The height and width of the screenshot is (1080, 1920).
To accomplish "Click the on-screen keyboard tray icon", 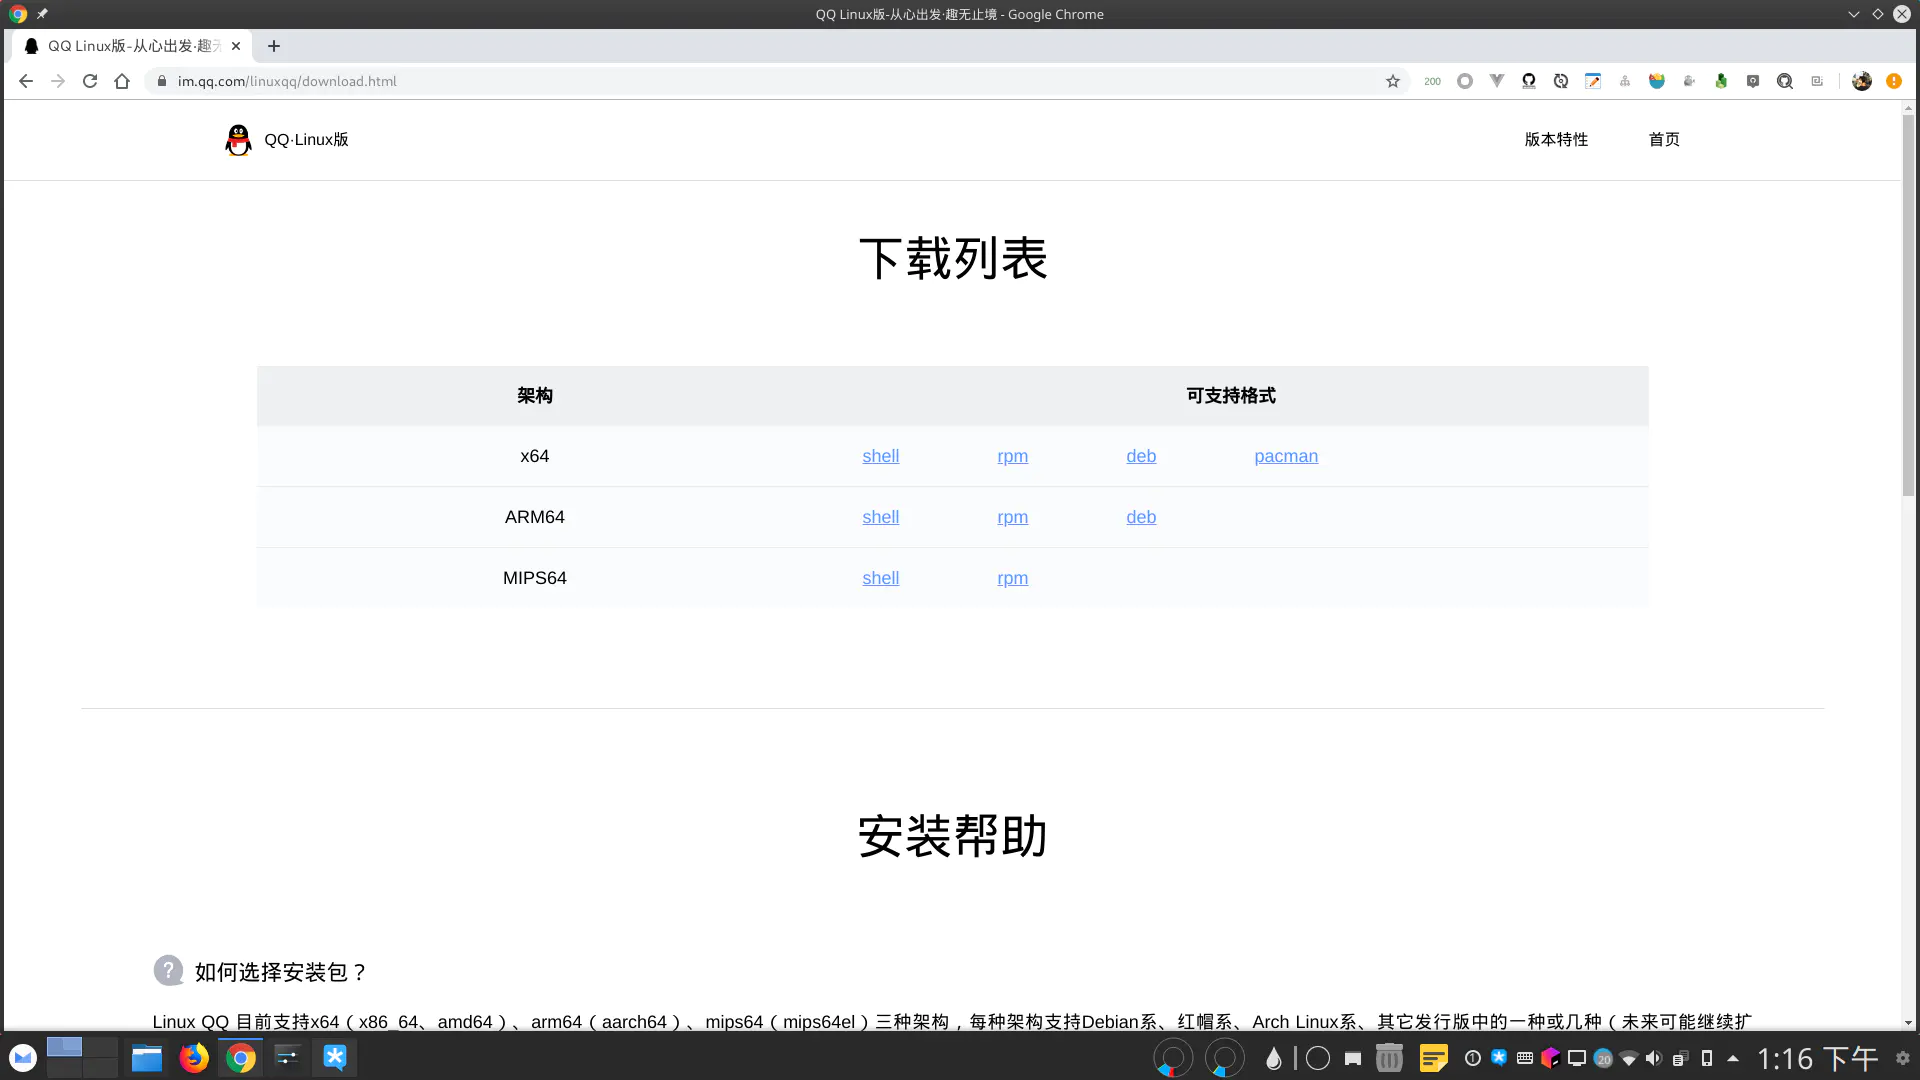I will coord(1524,1057).
